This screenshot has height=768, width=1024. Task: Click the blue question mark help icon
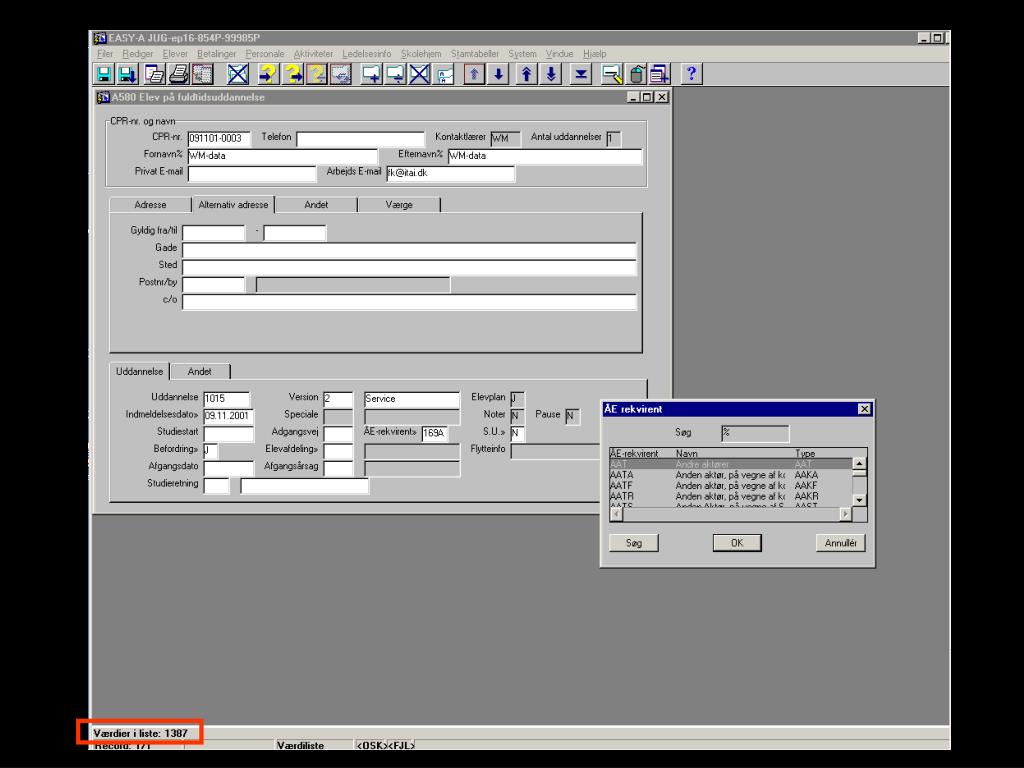[x=692, y=74]
